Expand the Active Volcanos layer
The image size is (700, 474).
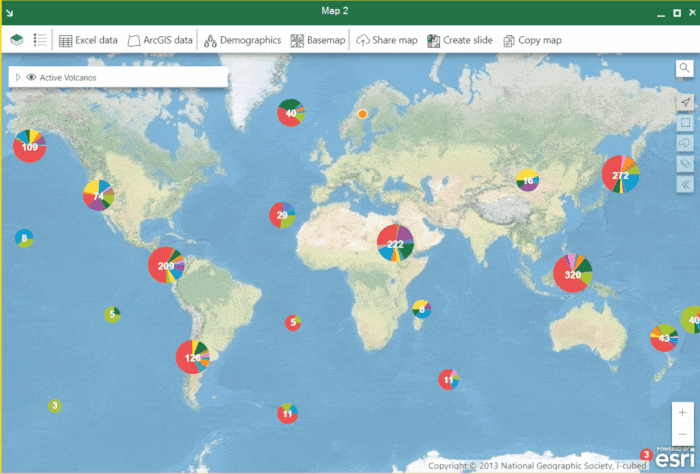[18, 77]
